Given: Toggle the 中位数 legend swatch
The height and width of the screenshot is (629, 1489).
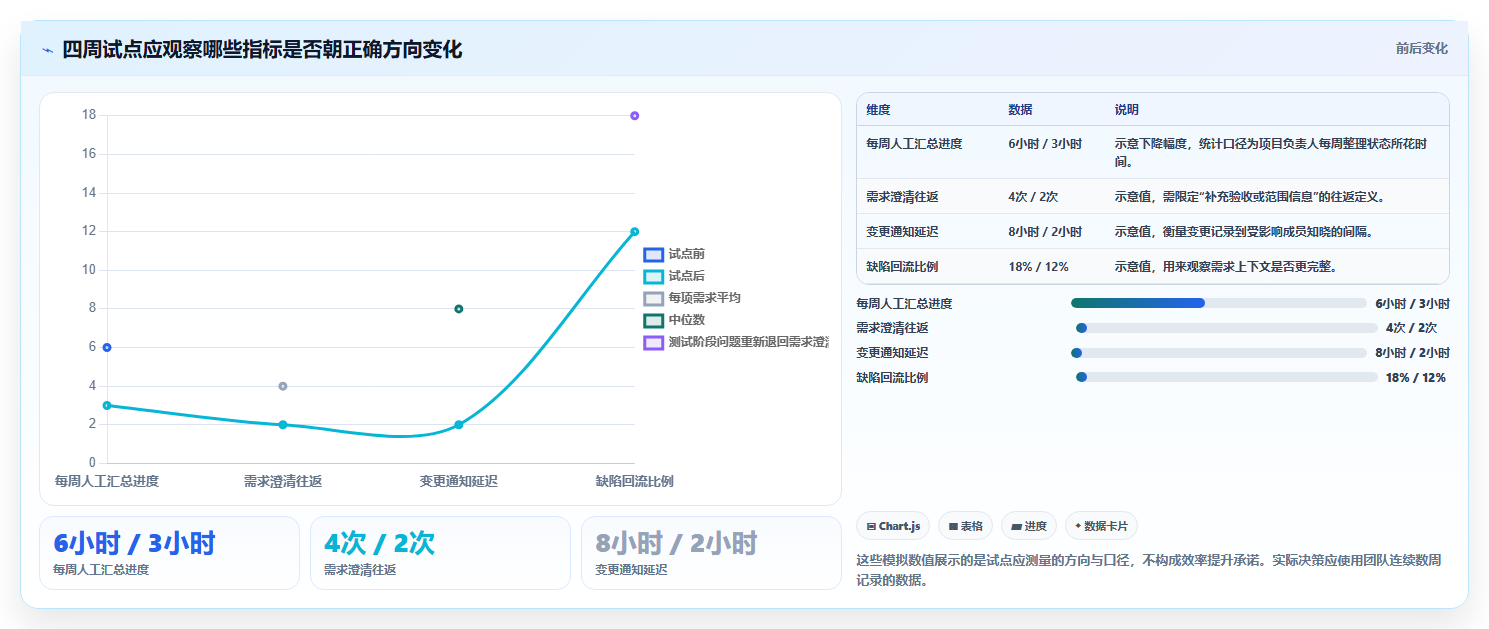Looking at the screenshot, I should [x=654, y=320].
